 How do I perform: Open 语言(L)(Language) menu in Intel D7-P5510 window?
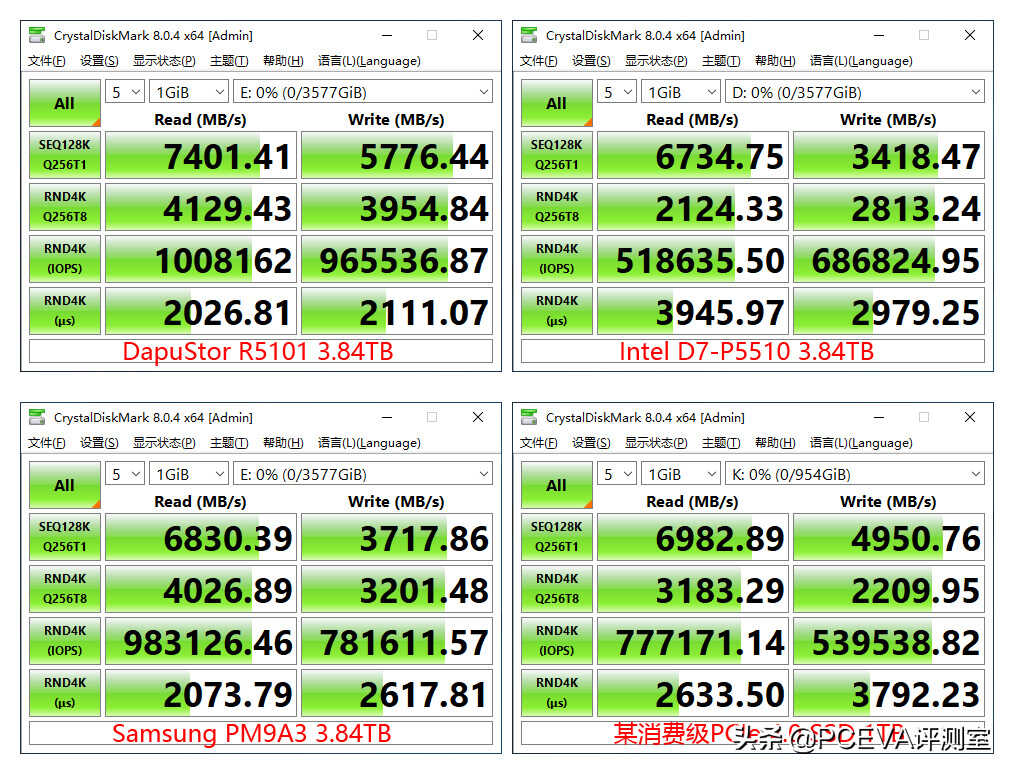(861, 61)
